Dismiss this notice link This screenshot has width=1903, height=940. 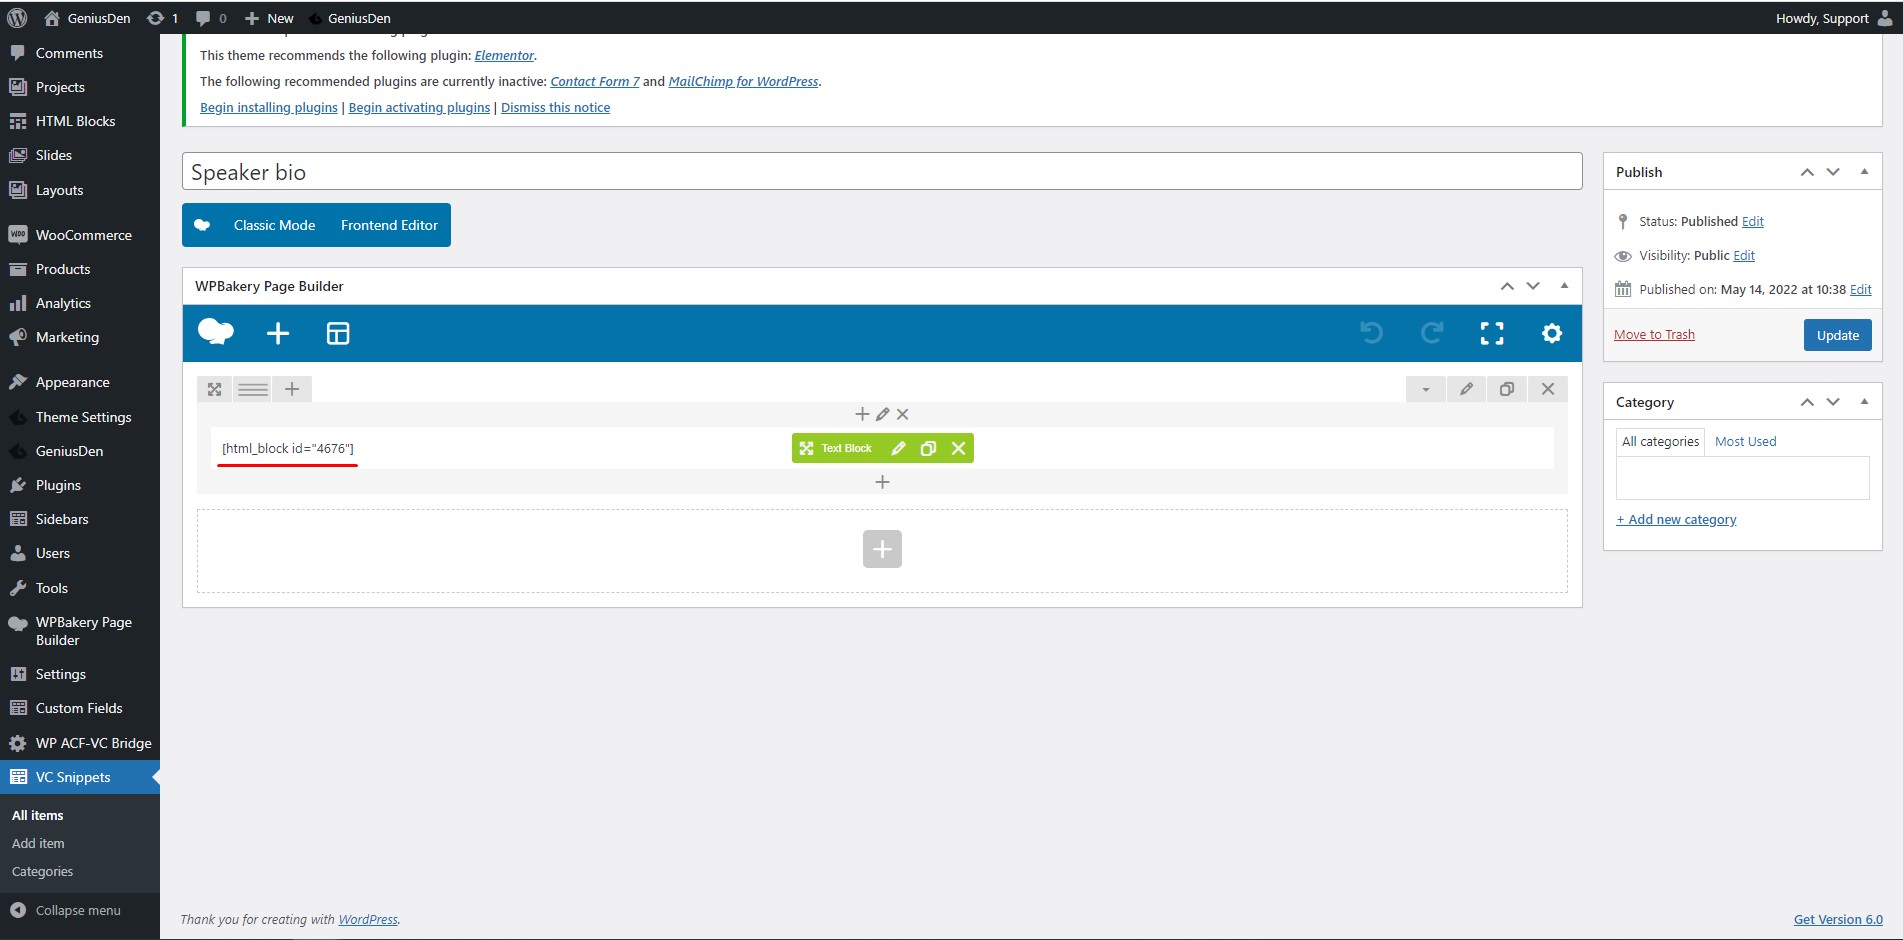pyautogui.click(x=555, y=108)
